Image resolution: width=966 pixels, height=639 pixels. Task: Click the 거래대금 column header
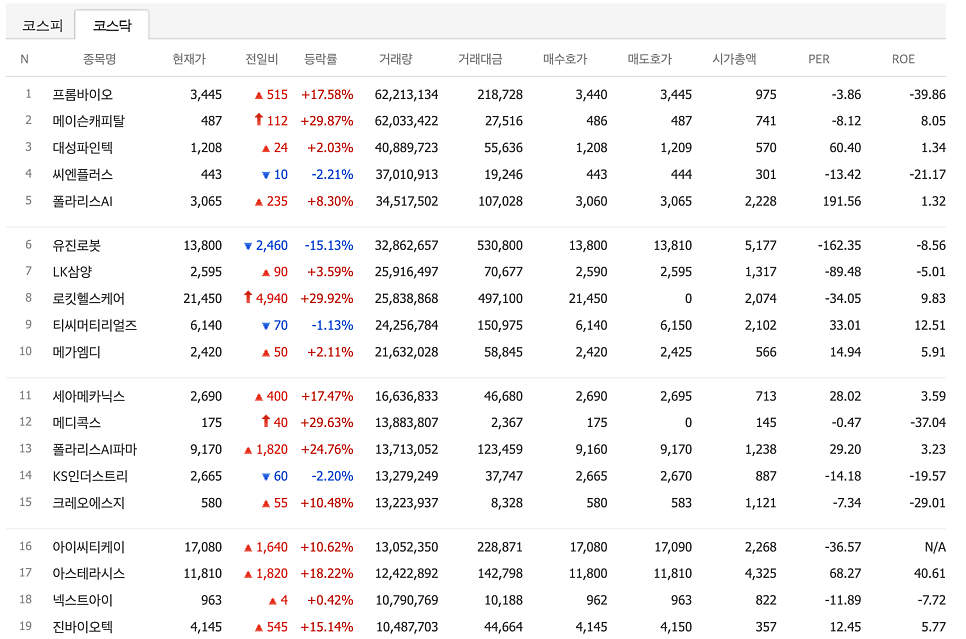coord(480,59)
